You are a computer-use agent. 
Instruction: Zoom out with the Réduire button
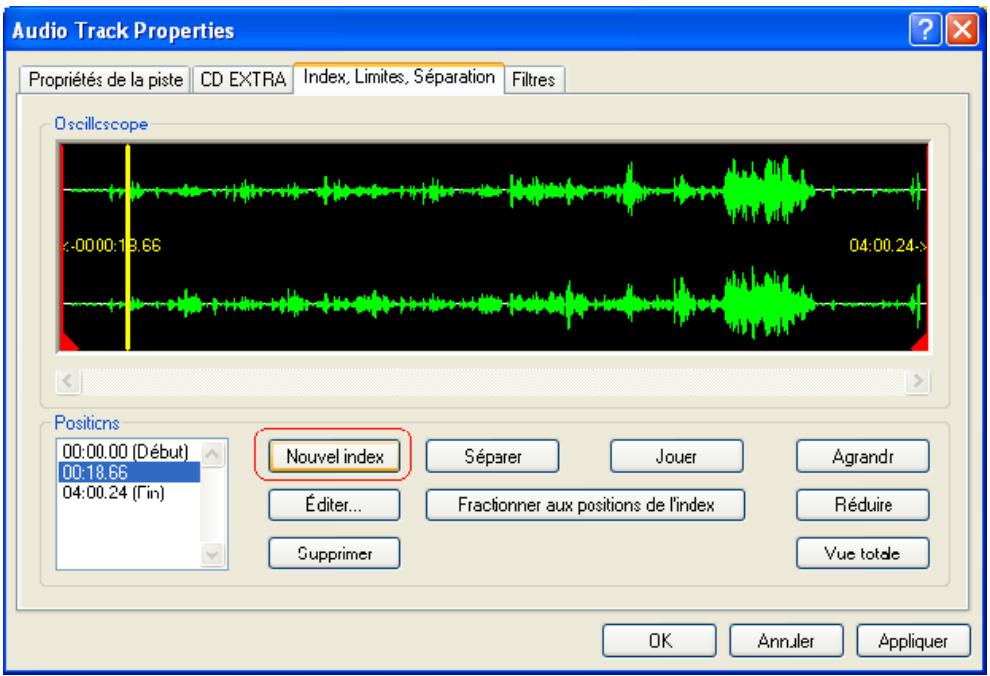click(x=862, y=505)
